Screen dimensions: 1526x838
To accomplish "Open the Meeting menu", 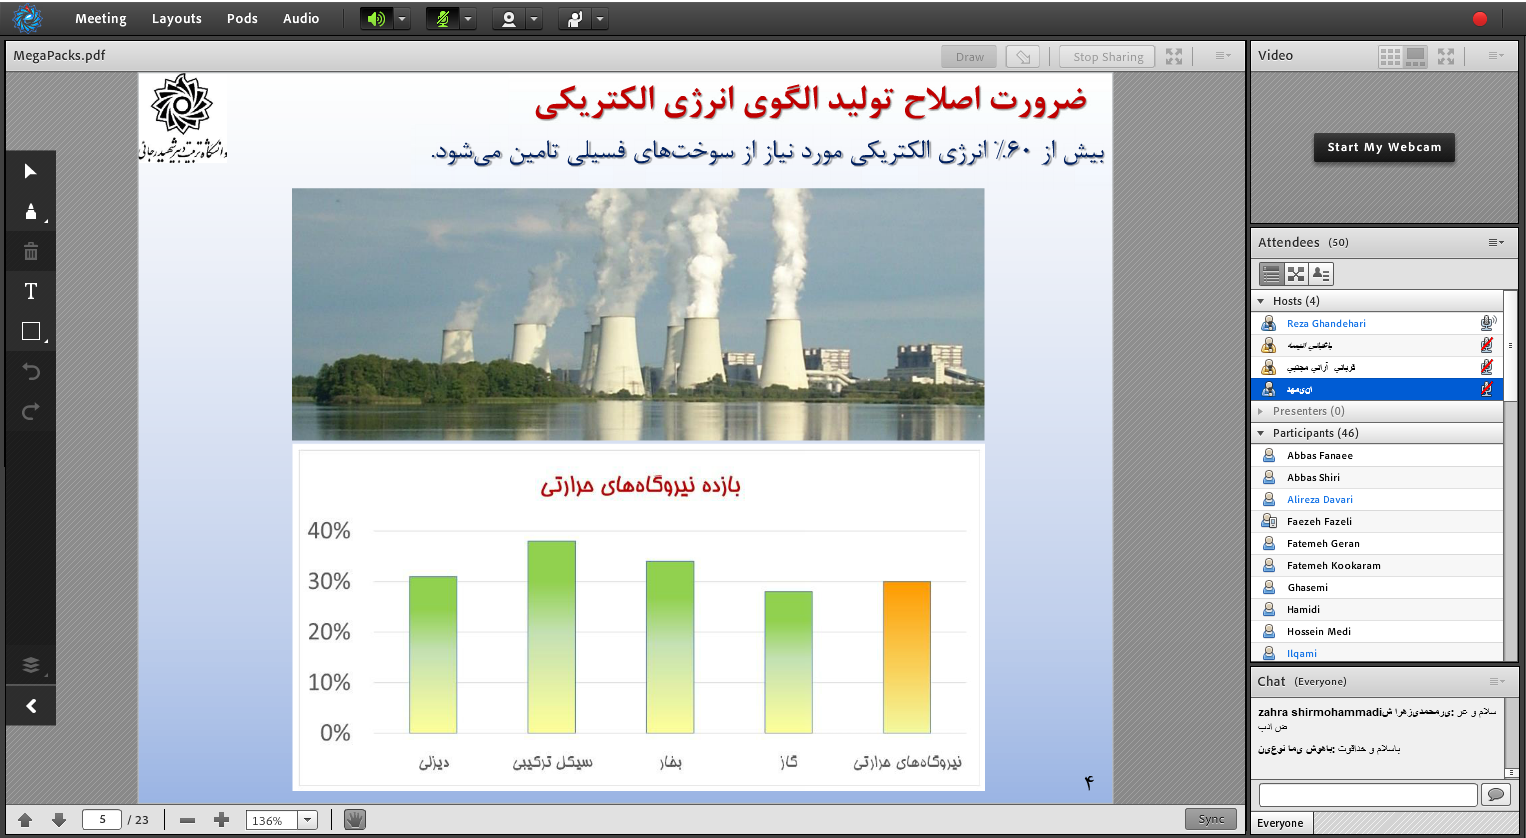I will click(x=100, y=19).
